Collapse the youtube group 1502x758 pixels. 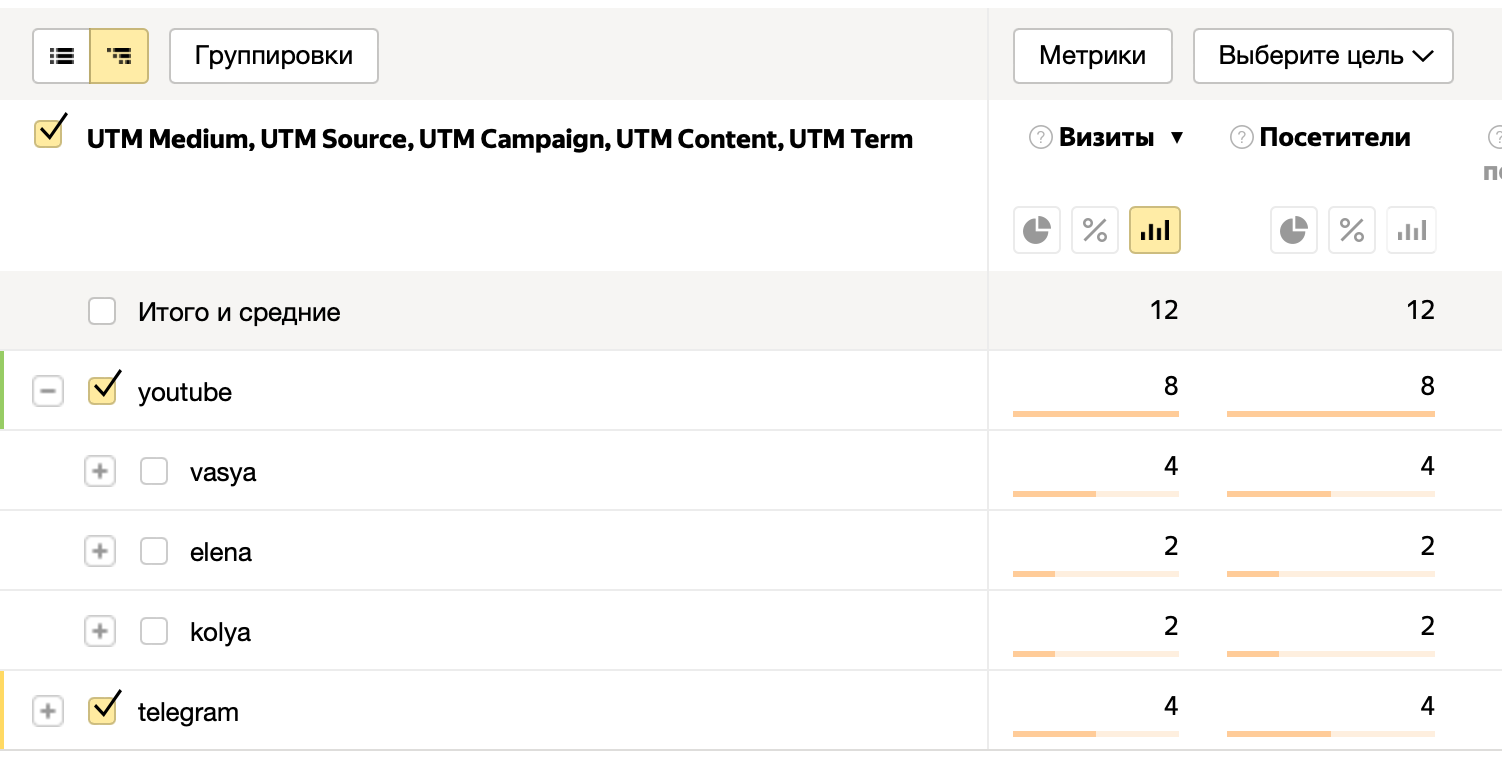[x=48, y=390]
